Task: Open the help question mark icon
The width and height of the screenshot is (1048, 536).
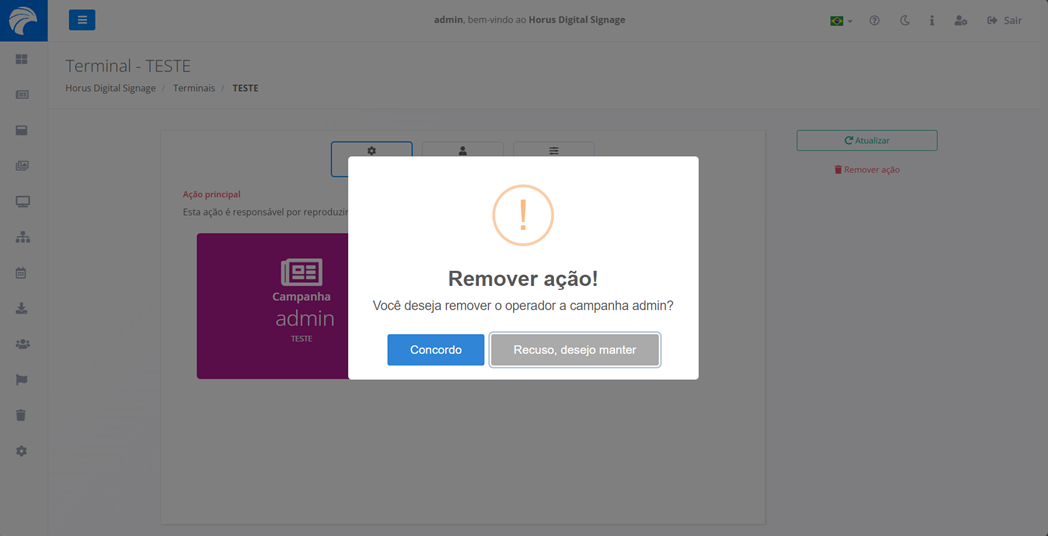Action: (874, 21)
